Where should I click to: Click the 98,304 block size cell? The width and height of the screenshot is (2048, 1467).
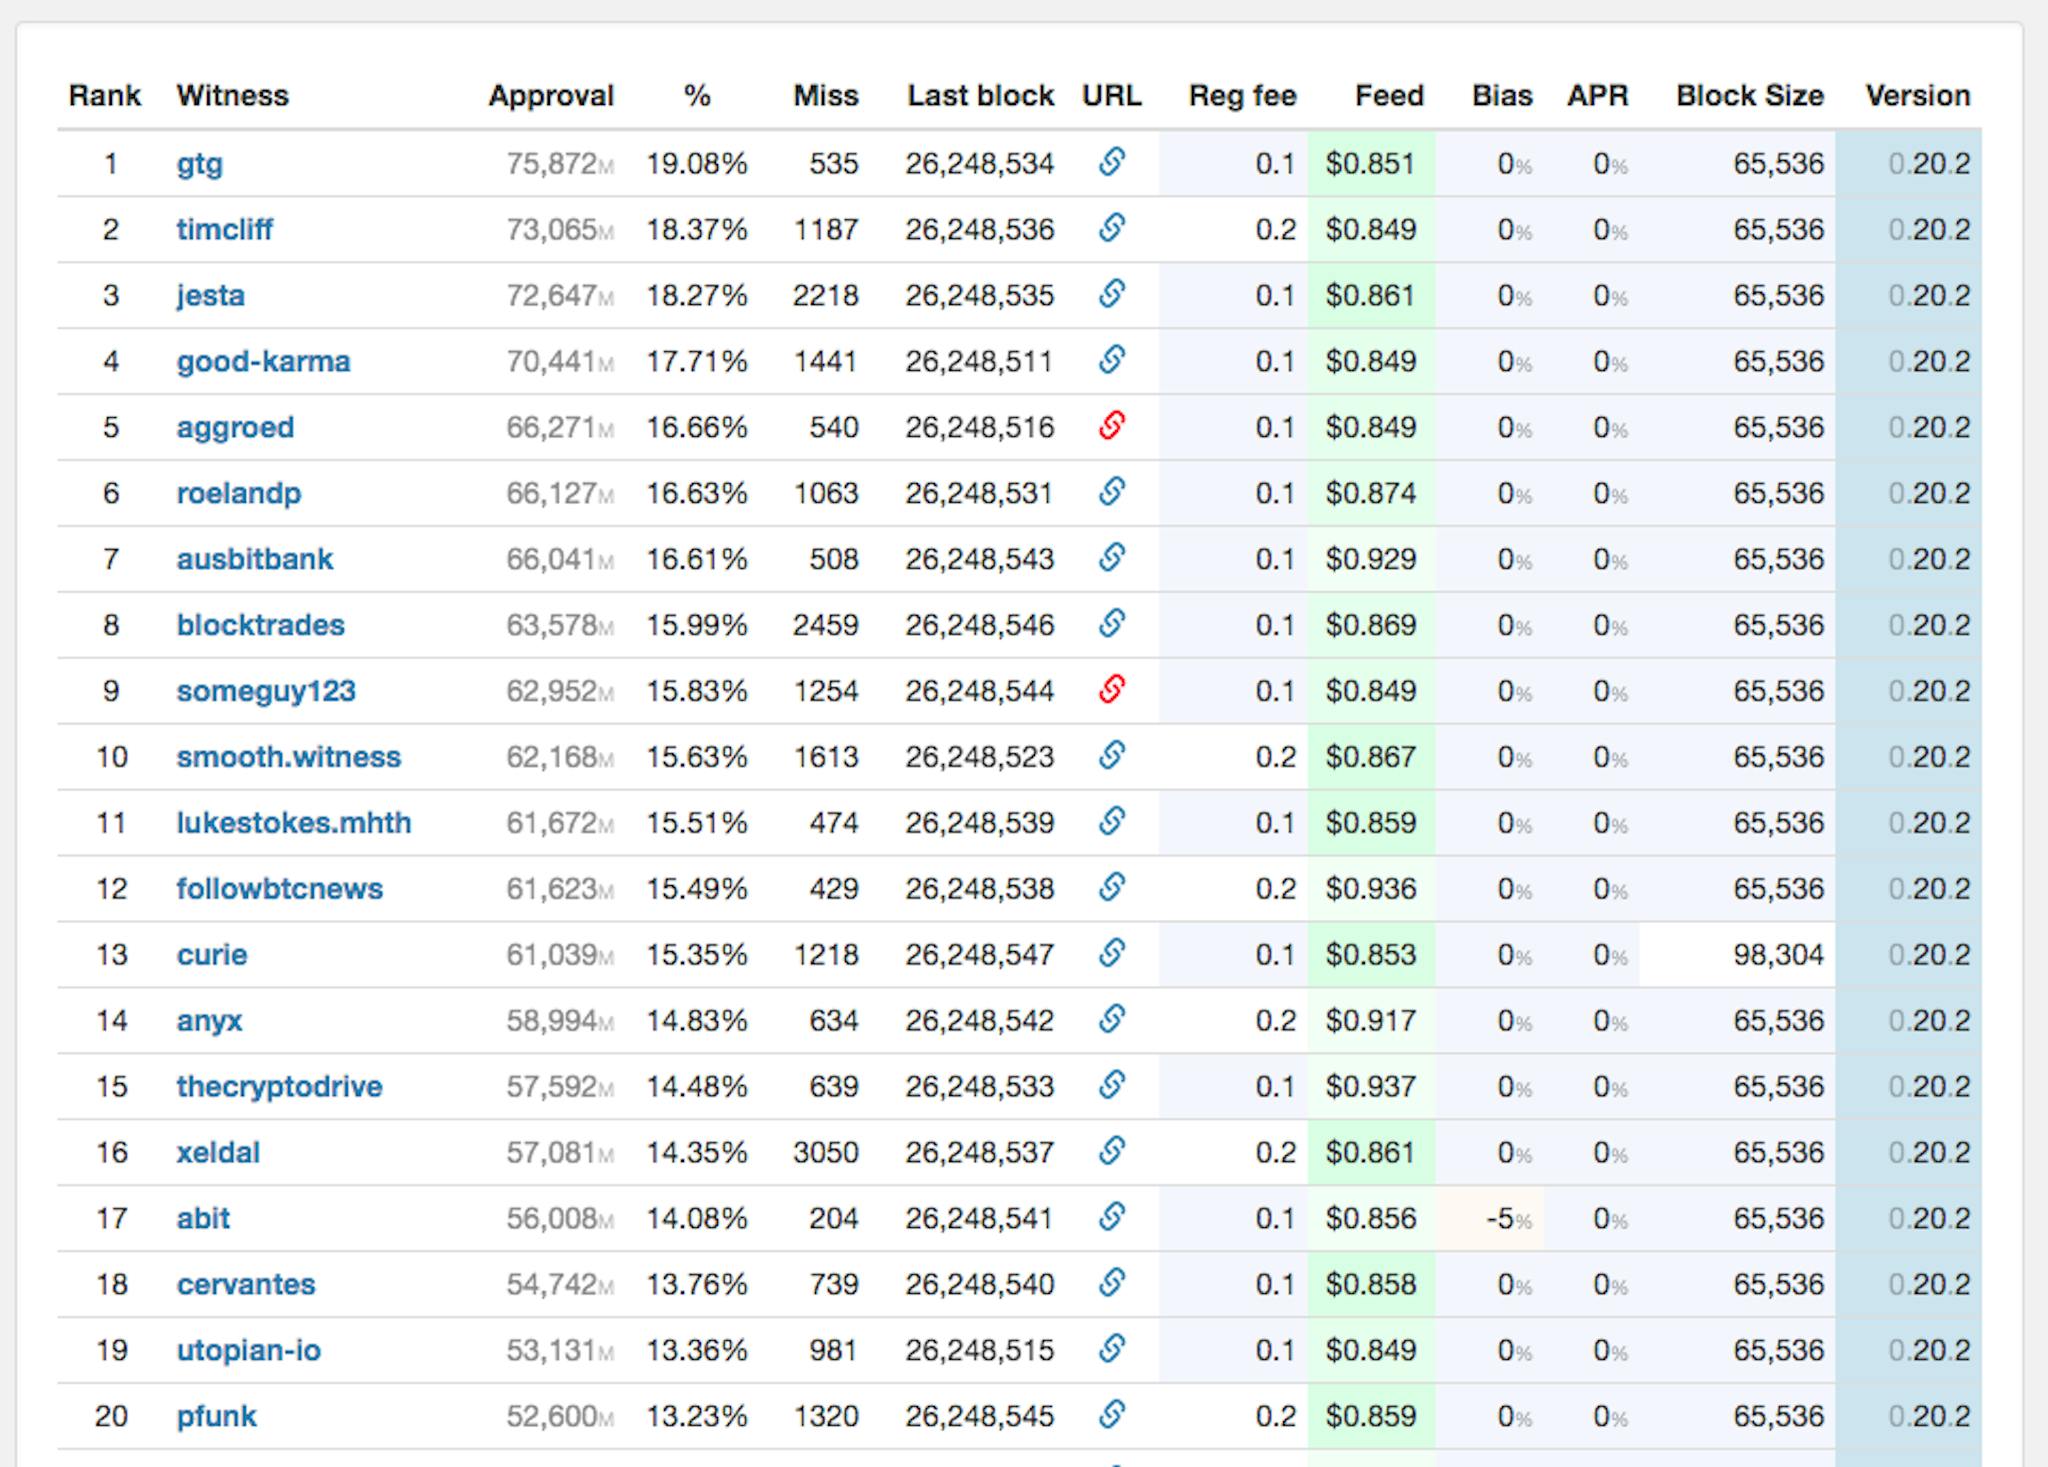pos(1778,955)
